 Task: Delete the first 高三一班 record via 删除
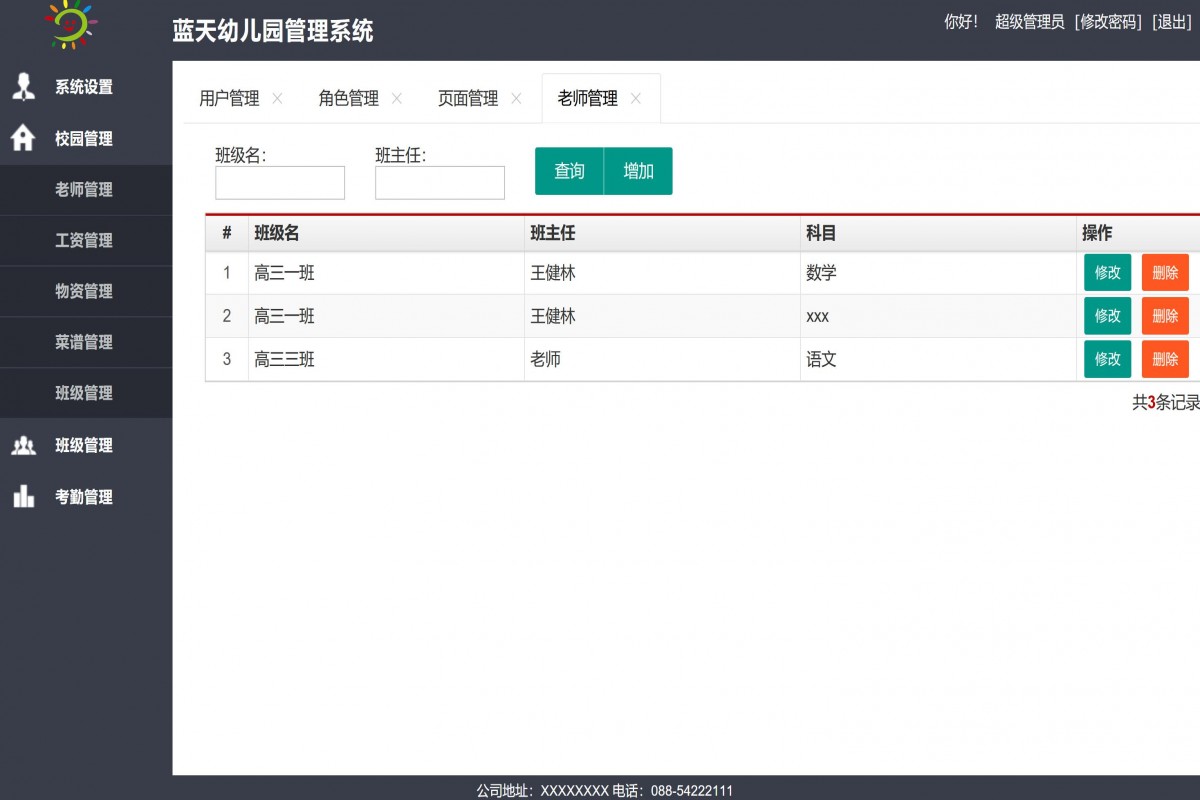click(x=1165, y=273)
